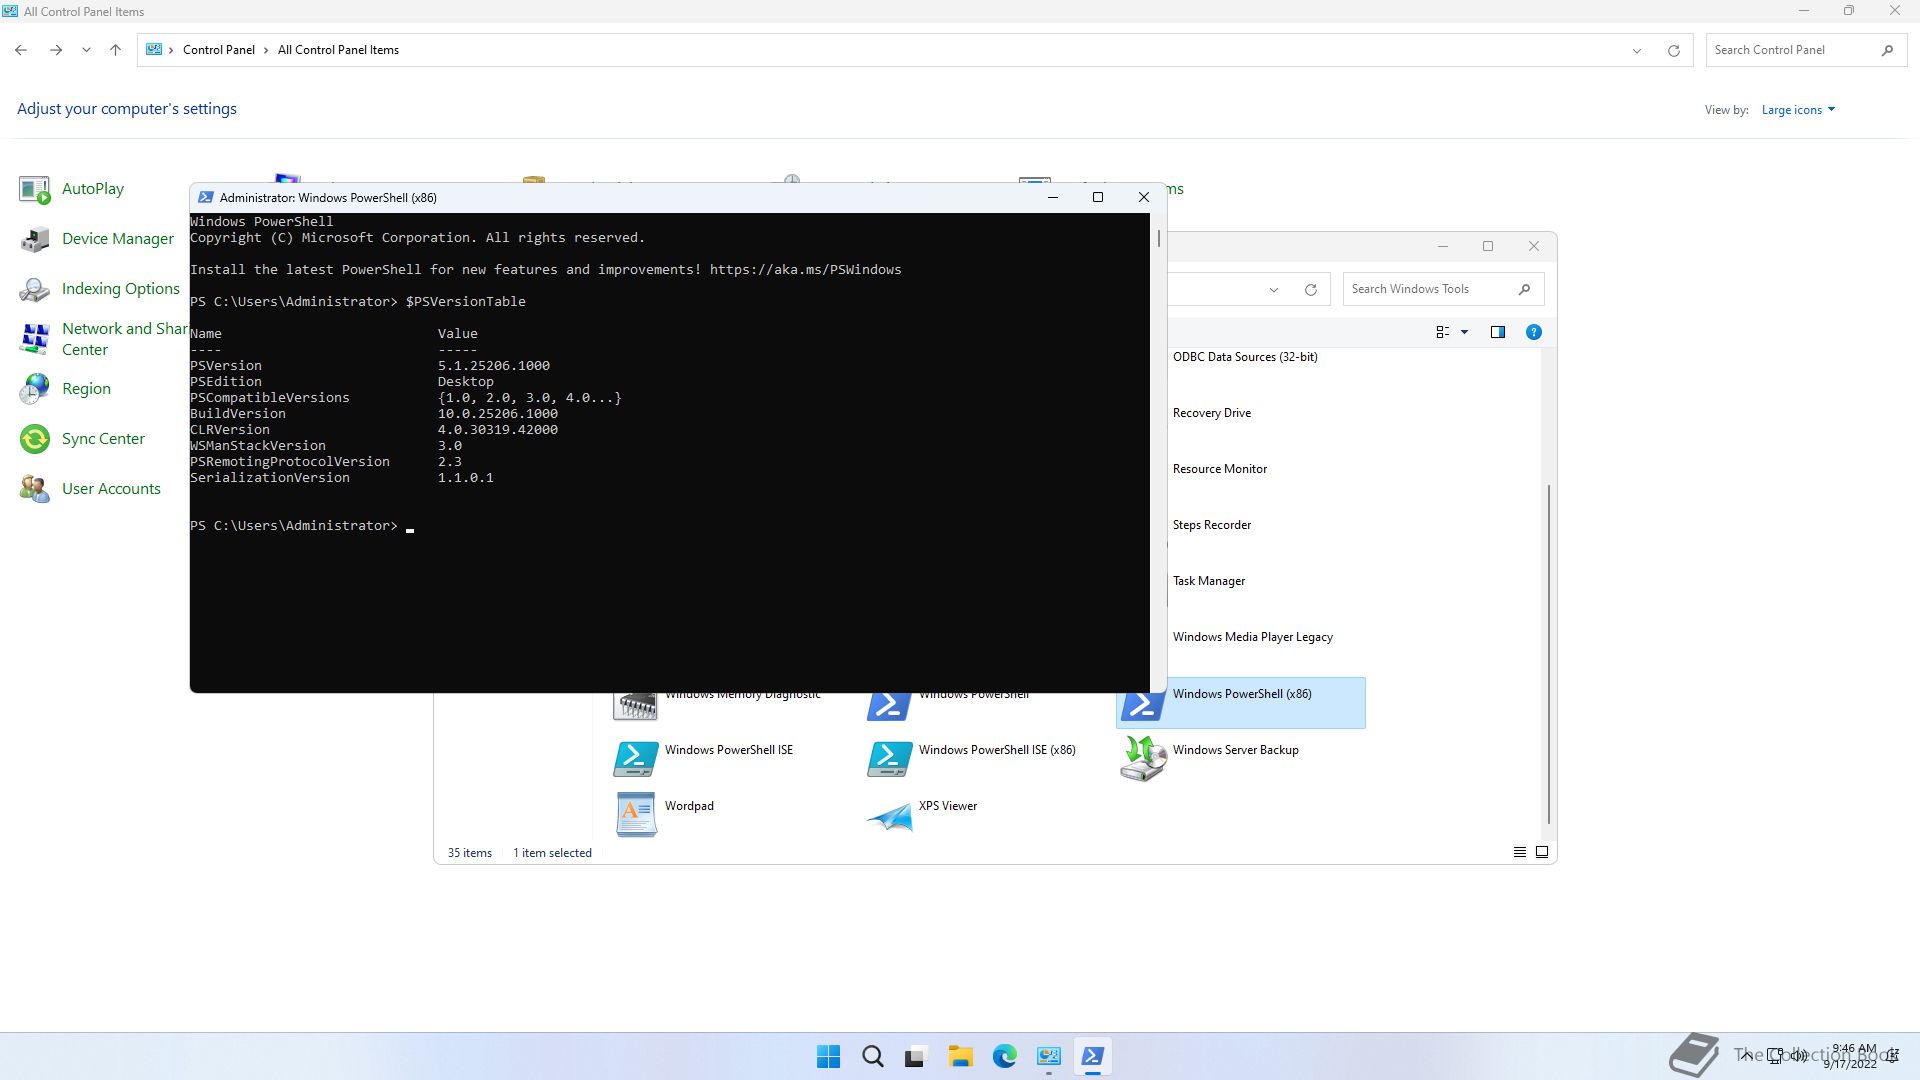Open Device Manager link
1920x1080 pixels.
(118, 239)
